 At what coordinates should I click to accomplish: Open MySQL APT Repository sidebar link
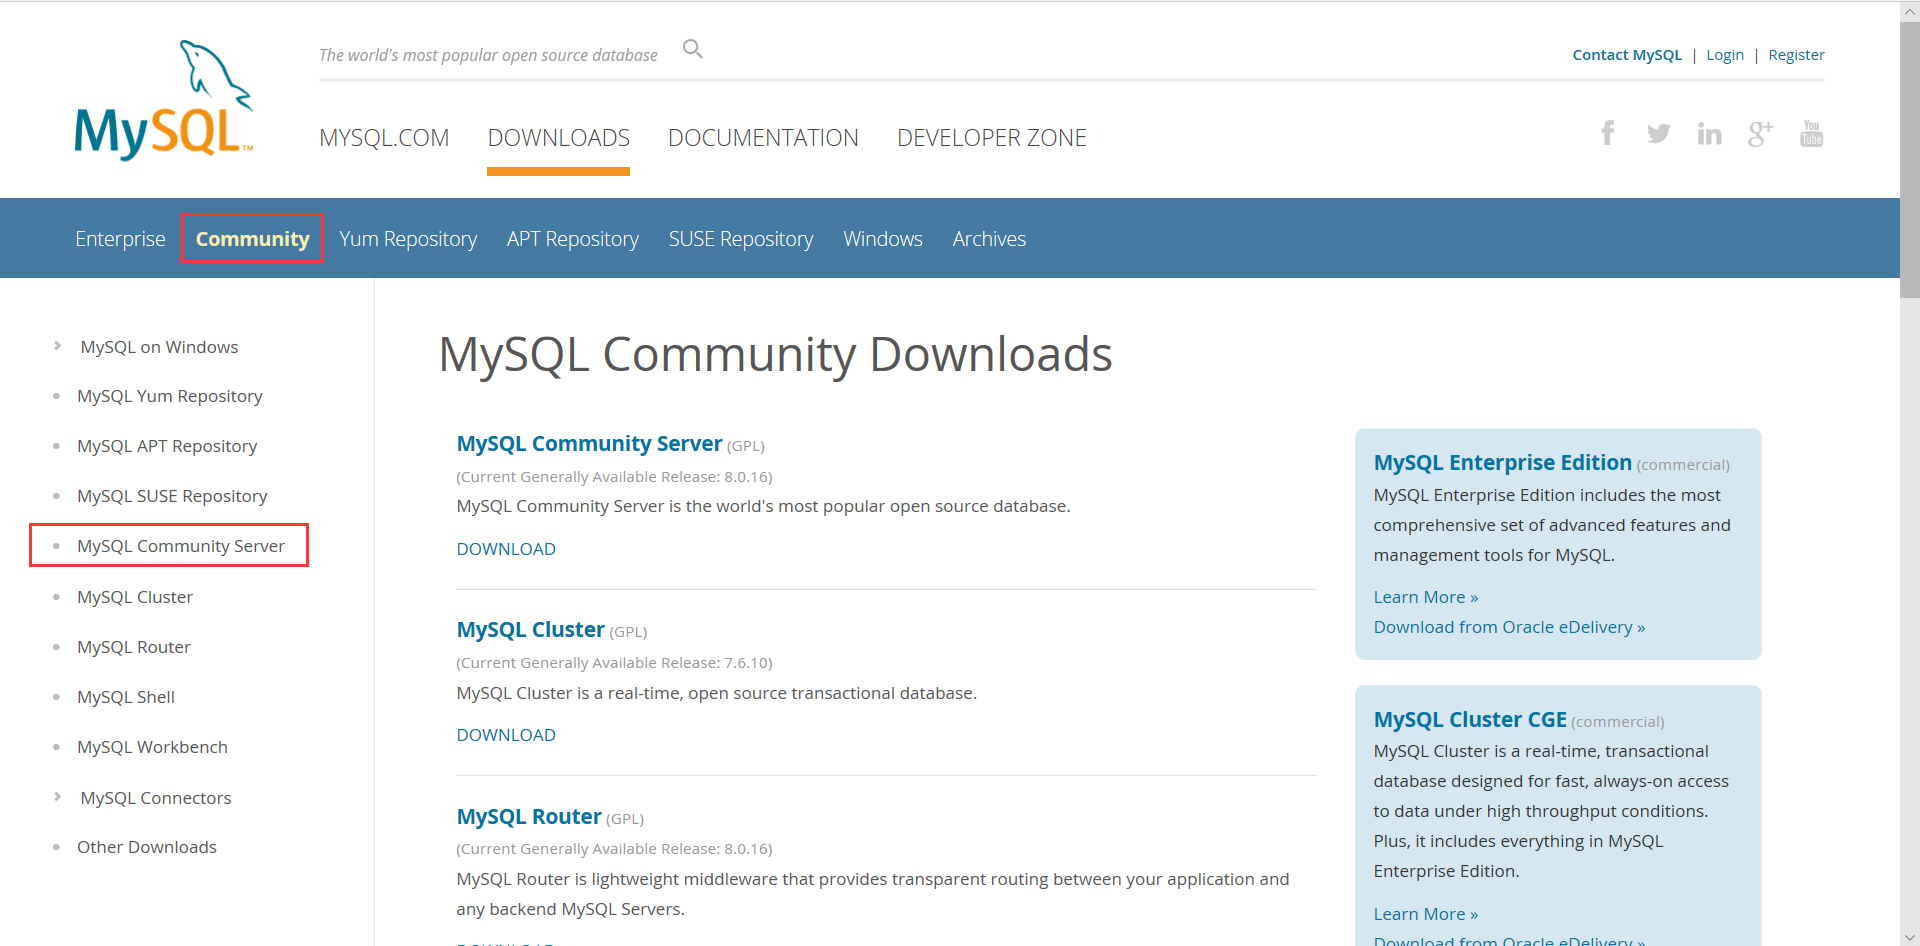coord(167,446)
